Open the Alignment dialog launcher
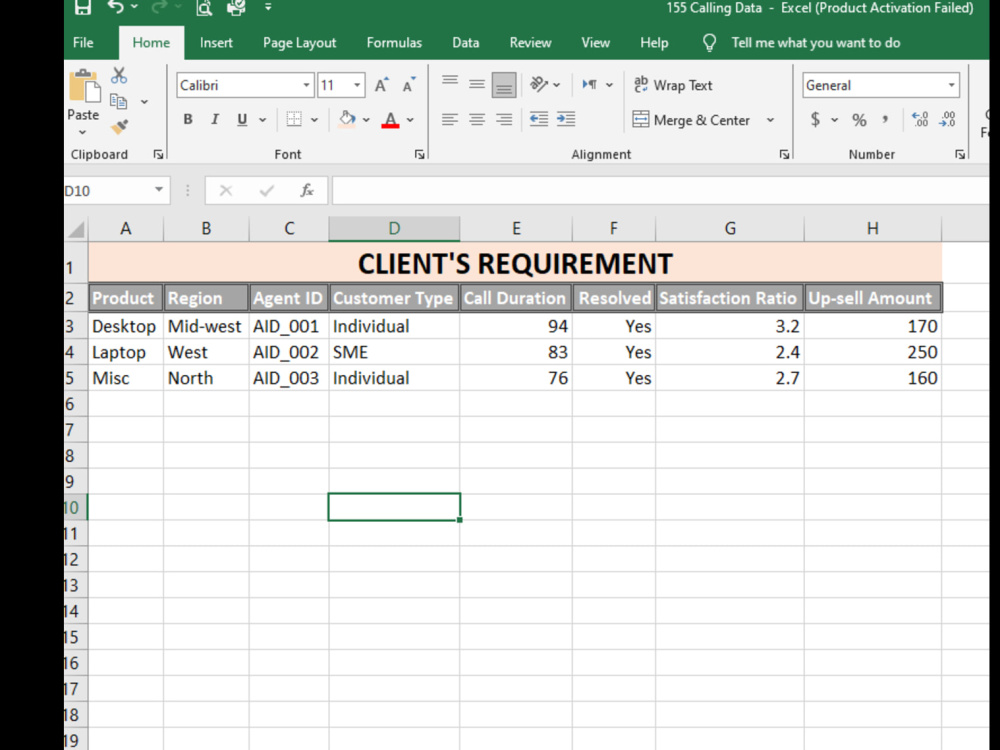Viewport: 1000px width, 750px height. [x=784, y=154]
